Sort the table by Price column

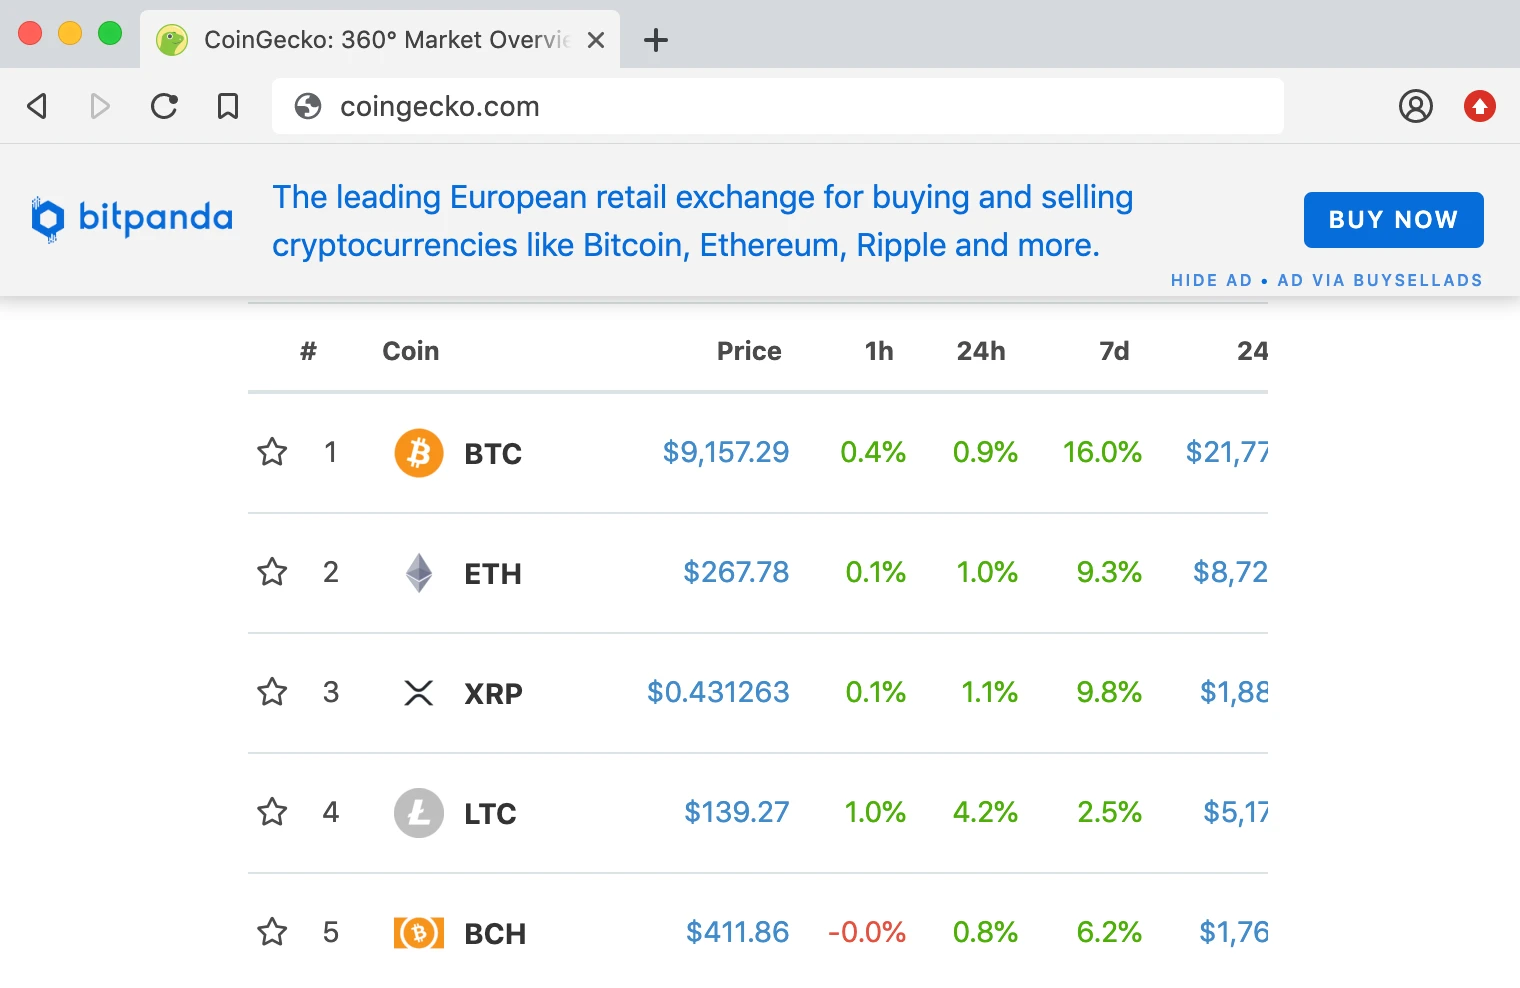click(749, 351)
